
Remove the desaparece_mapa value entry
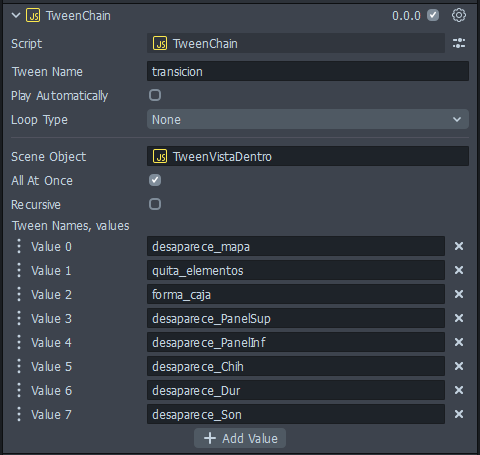459,246
